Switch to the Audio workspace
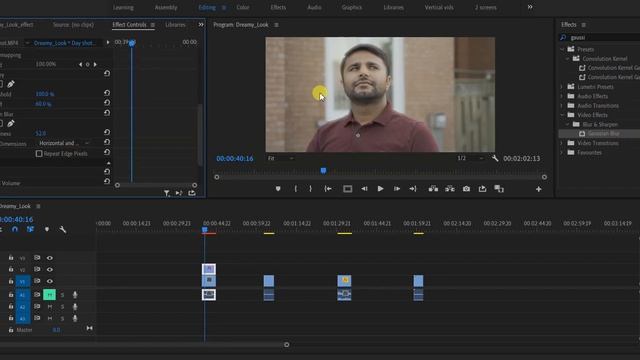This screenshot has width=640, height=360. 314,7
